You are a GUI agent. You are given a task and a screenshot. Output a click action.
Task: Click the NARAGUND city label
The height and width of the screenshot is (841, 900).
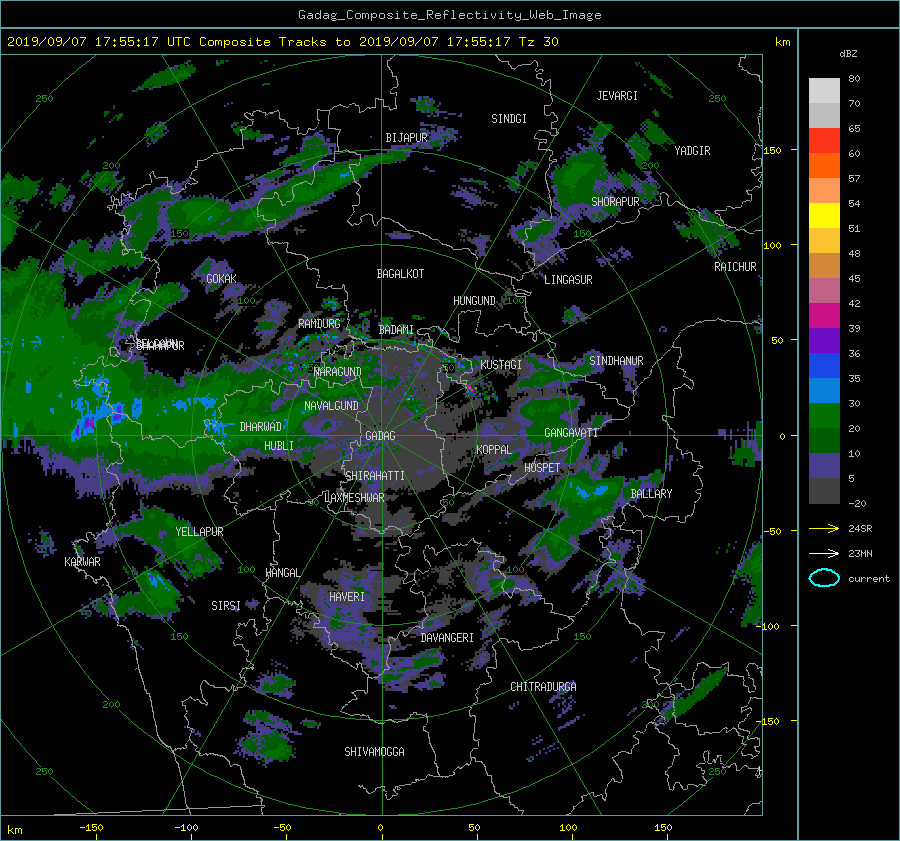[x=338, y=371]
